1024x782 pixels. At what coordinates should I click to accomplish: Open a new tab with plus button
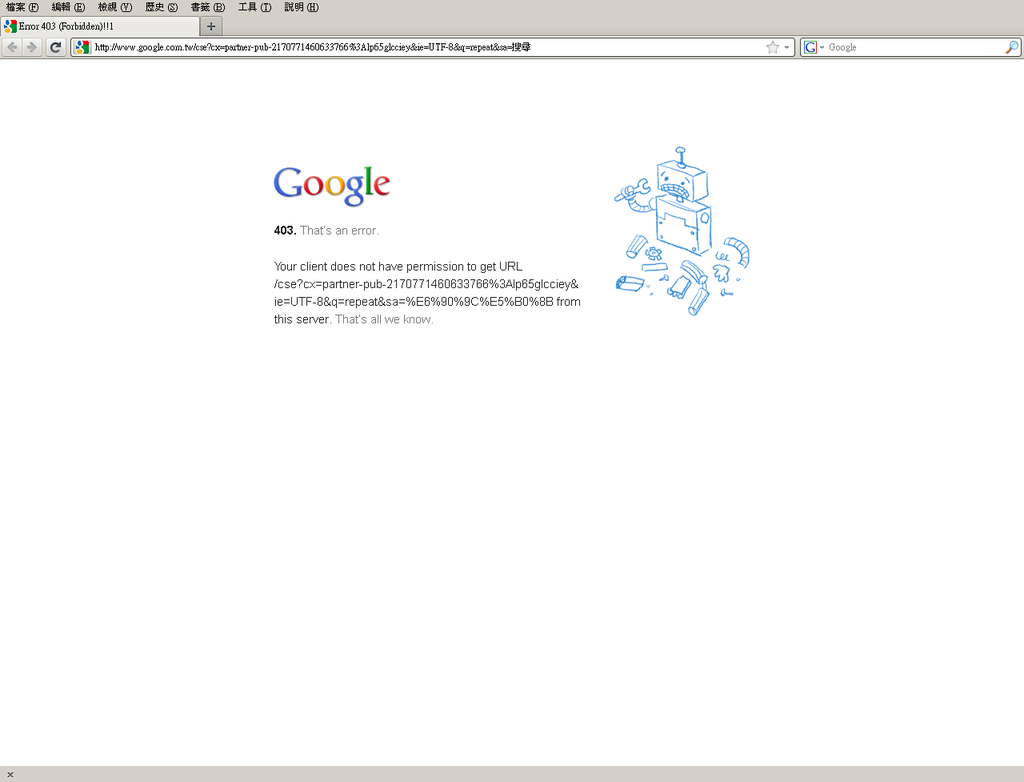(211, 26)
